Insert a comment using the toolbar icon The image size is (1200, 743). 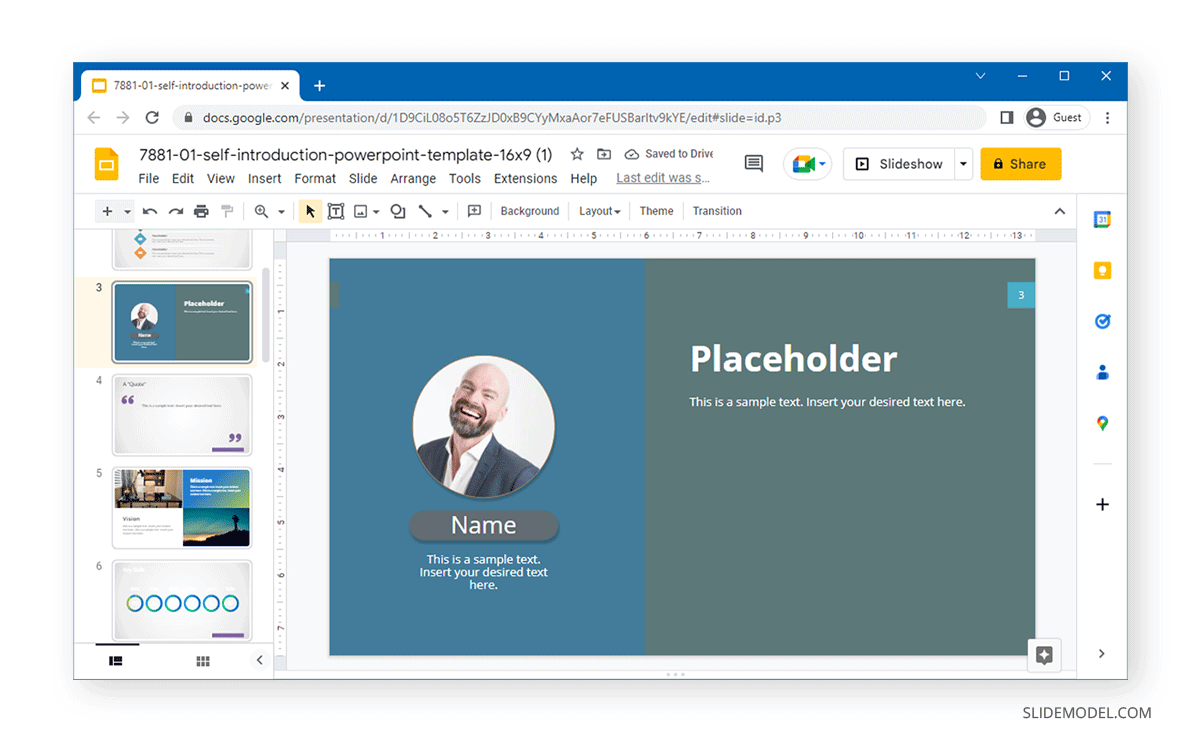pyautogui.click(x=474, y=211)
